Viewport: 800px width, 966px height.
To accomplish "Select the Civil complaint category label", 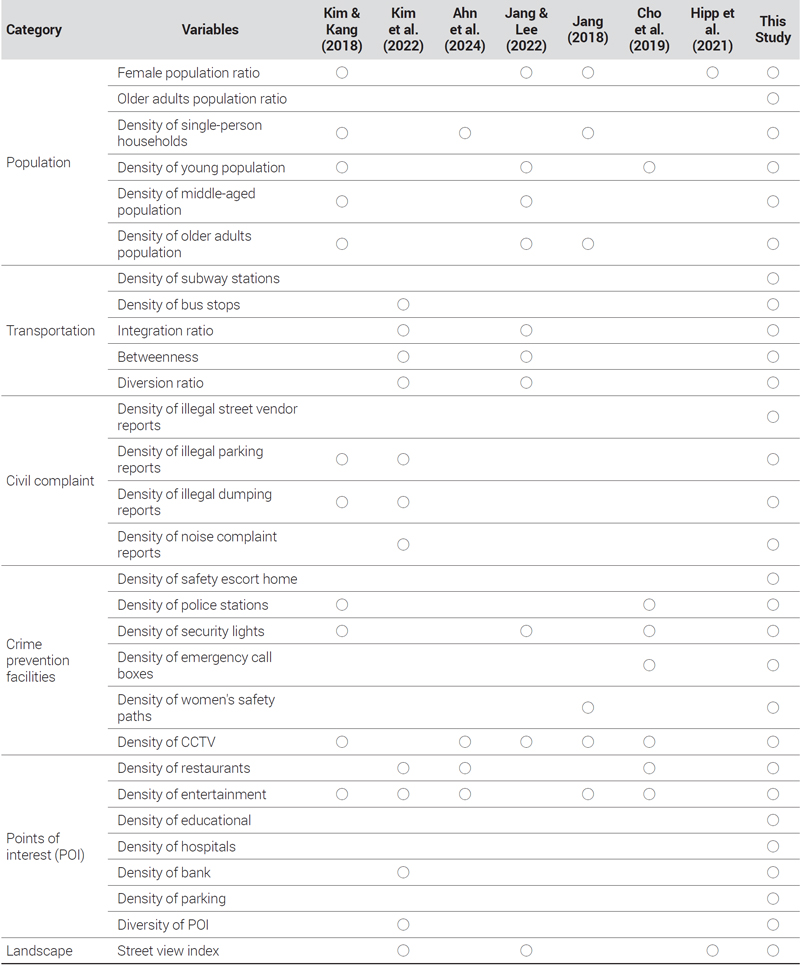I will [x=50, y=481].
